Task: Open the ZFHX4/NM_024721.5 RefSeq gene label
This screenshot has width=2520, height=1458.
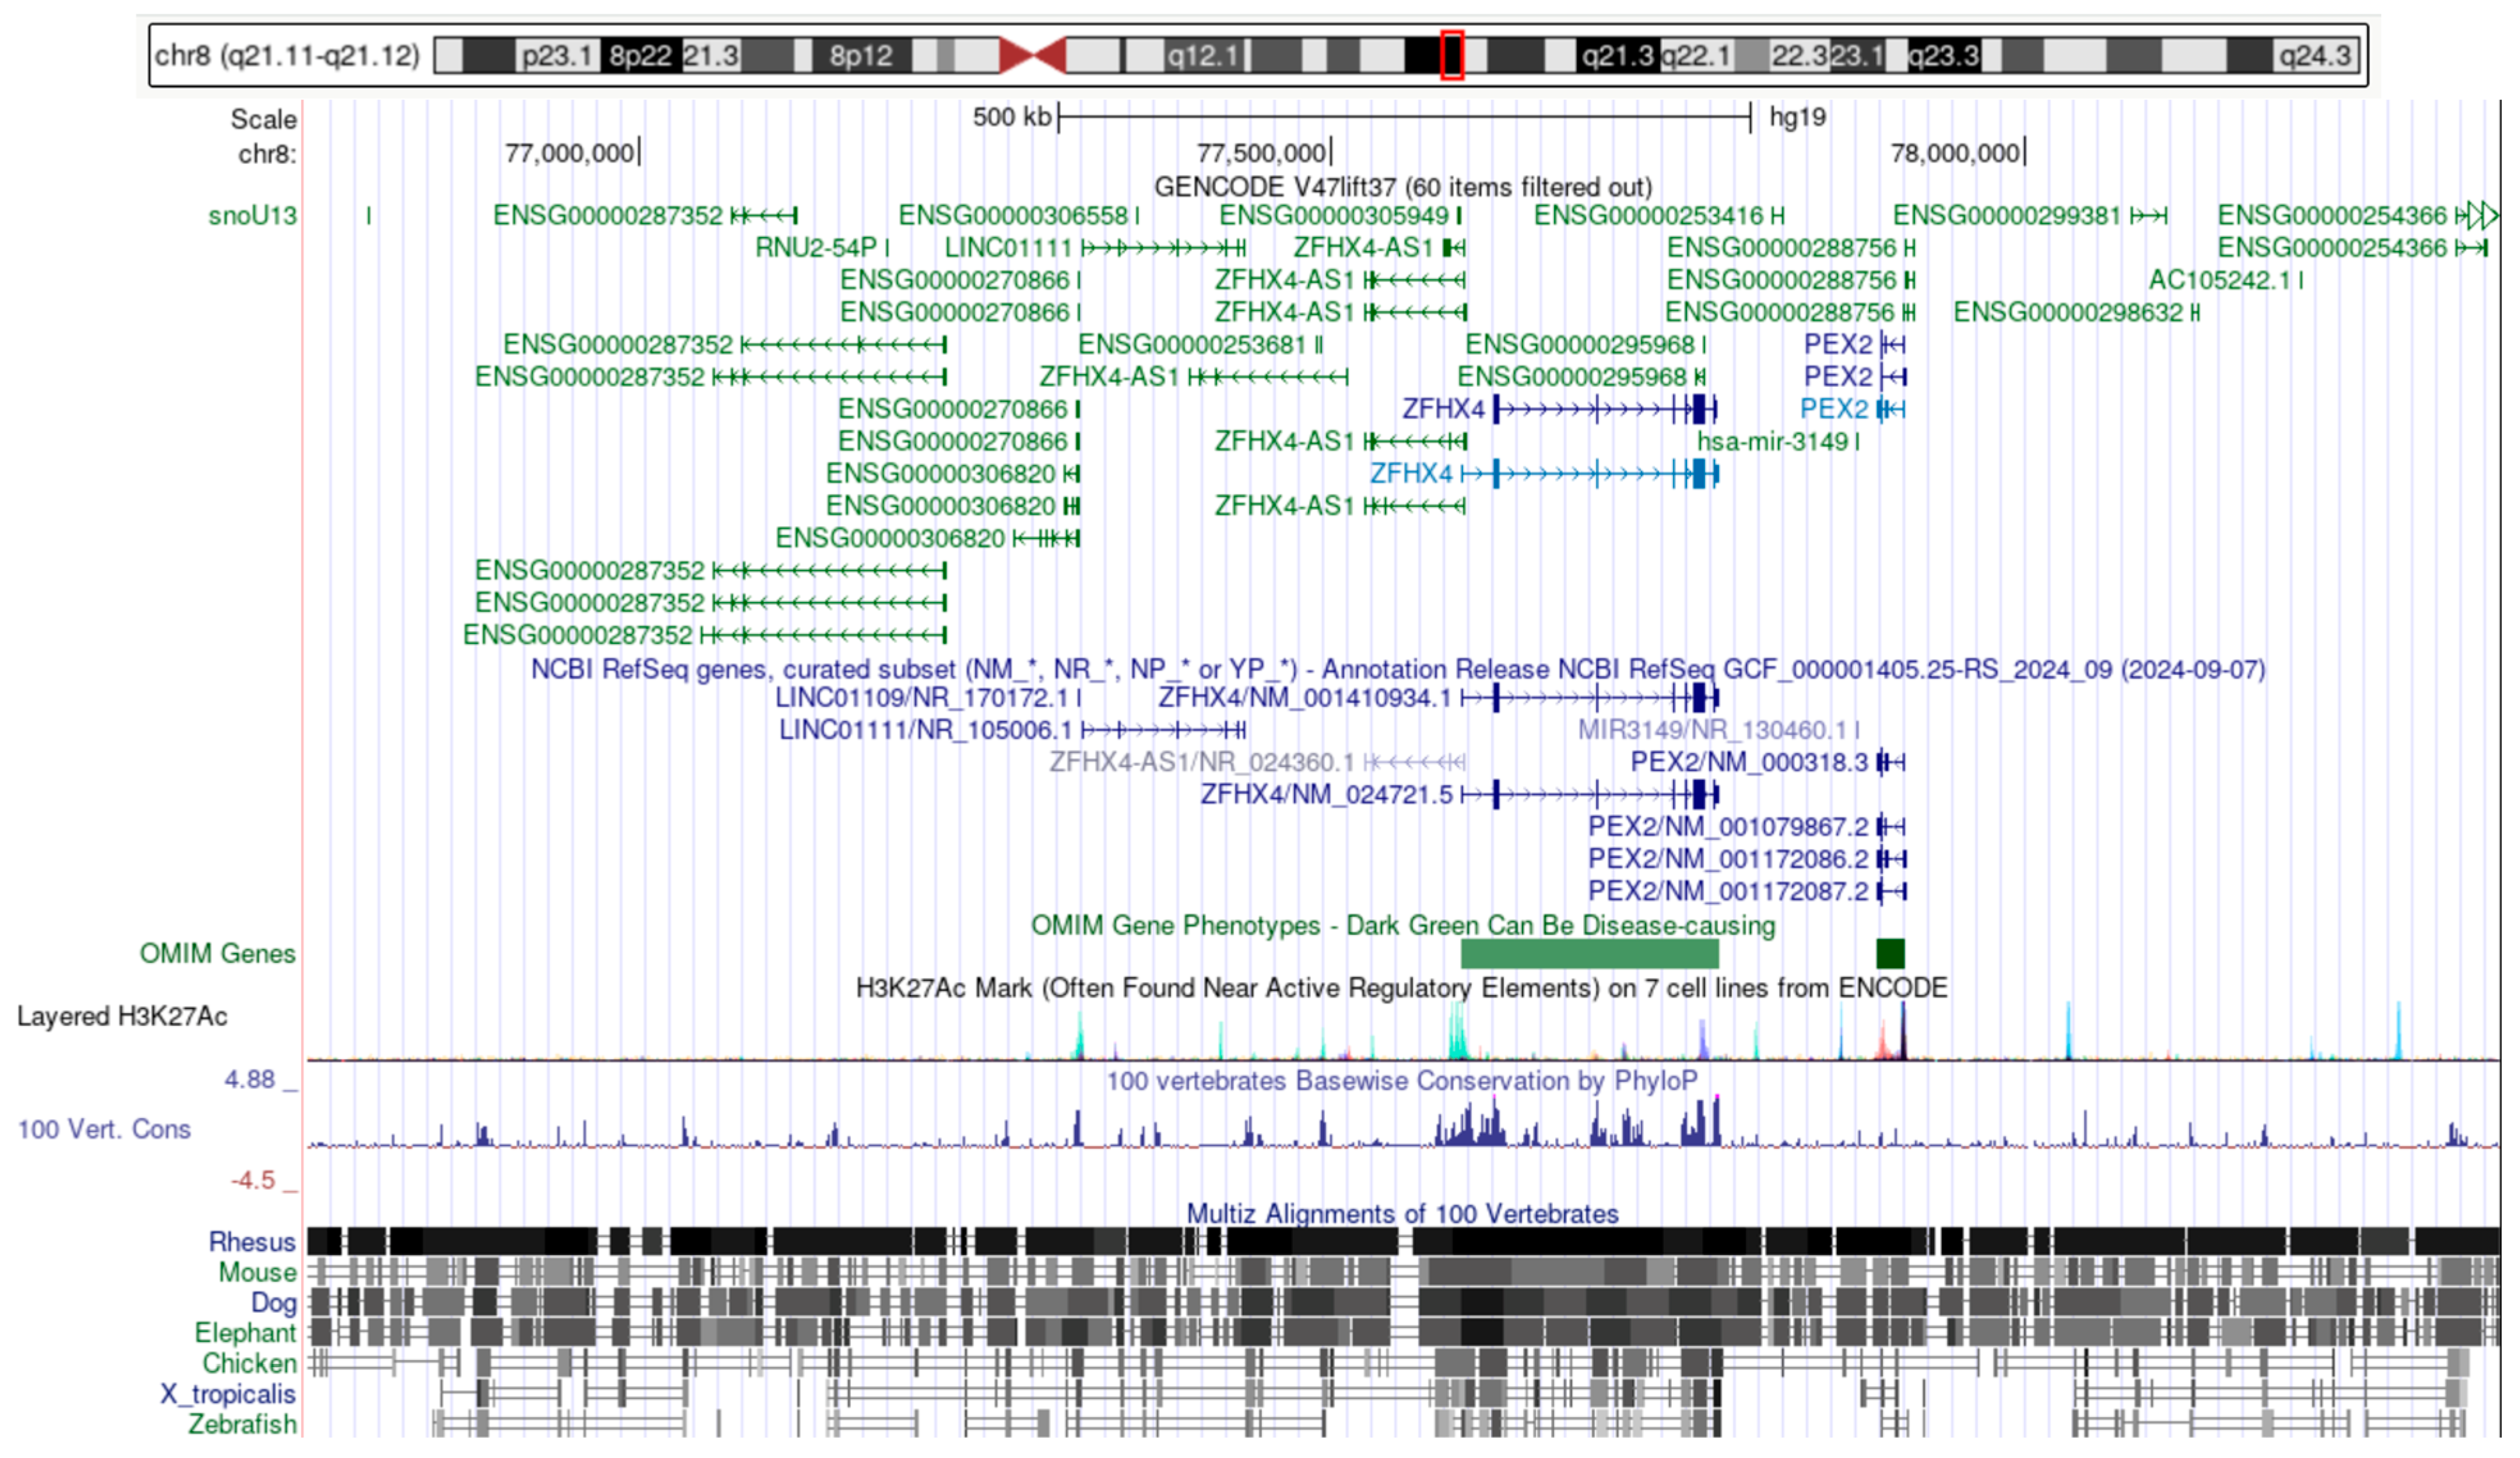Action: [x=1326, y=795]
